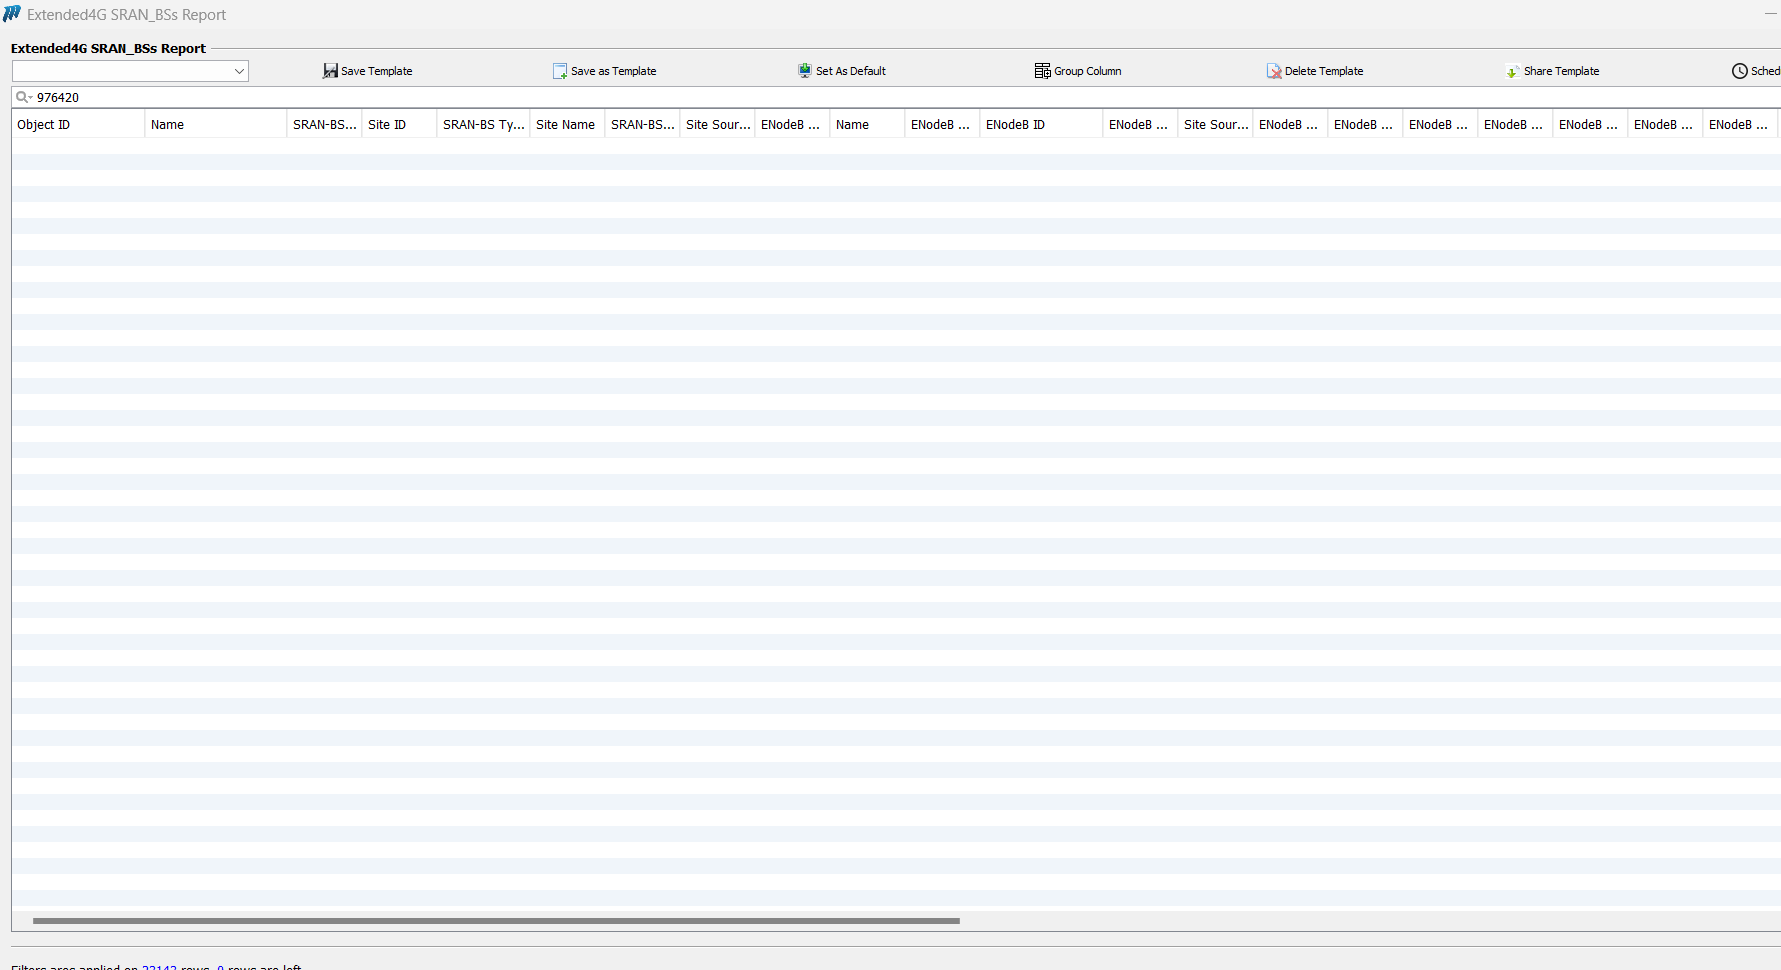
Task: Click the Save as Template icon
Action: tap(560, 71)
